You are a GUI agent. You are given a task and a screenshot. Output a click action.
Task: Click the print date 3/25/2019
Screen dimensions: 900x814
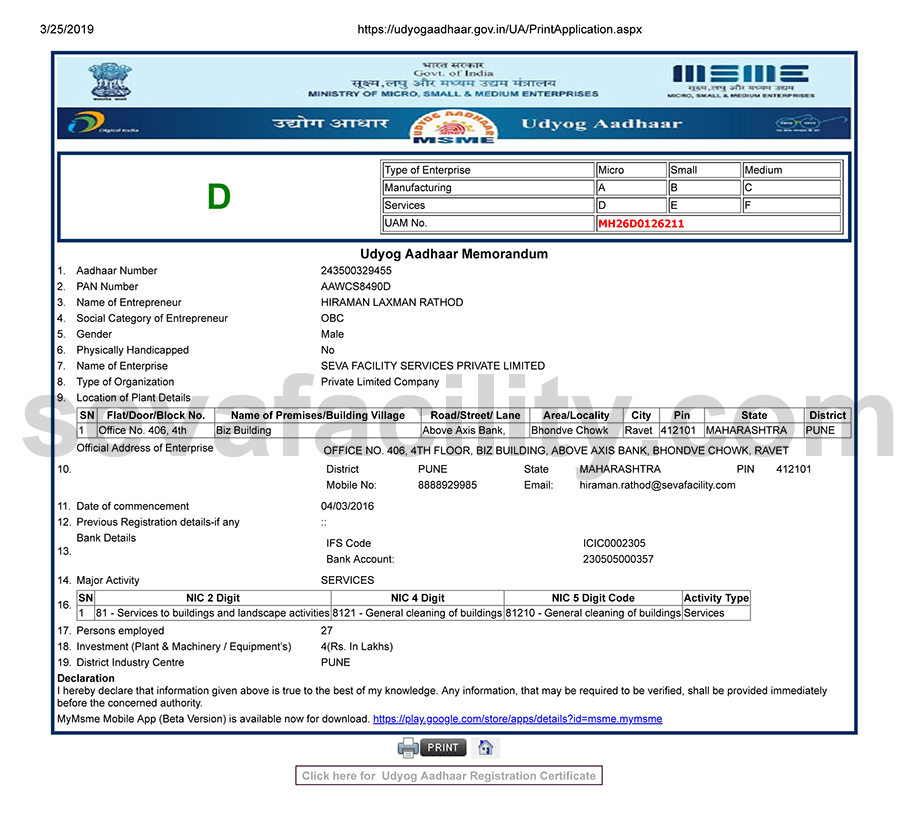point(67,29)
